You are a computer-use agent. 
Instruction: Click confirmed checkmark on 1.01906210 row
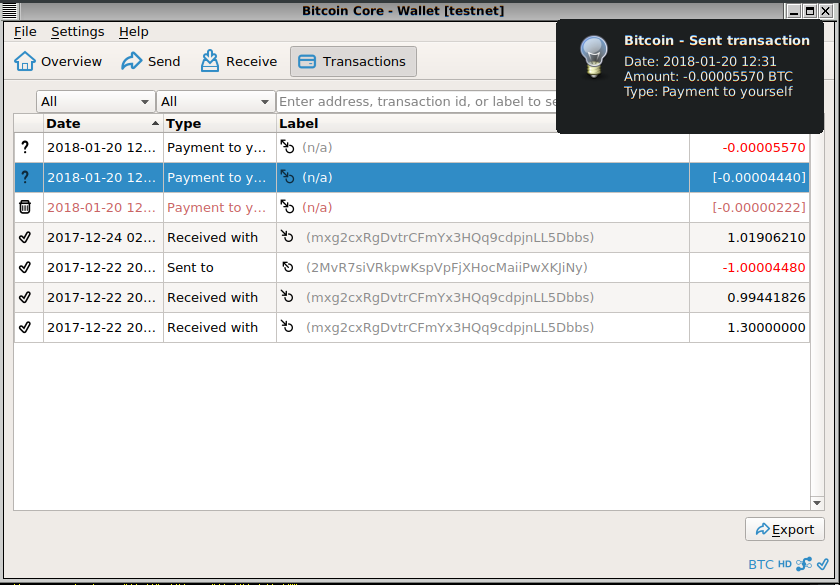pyautogui.click(x=25, y=237)
